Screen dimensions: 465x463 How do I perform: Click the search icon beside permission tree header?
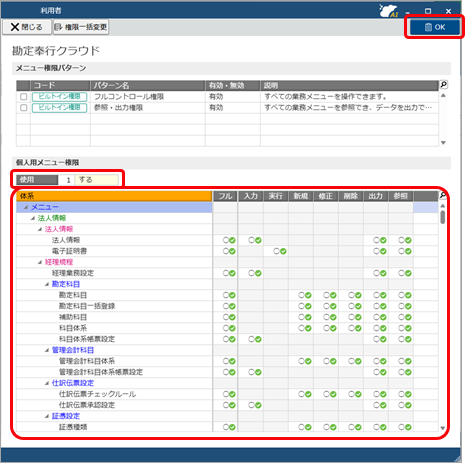(443, 195)
